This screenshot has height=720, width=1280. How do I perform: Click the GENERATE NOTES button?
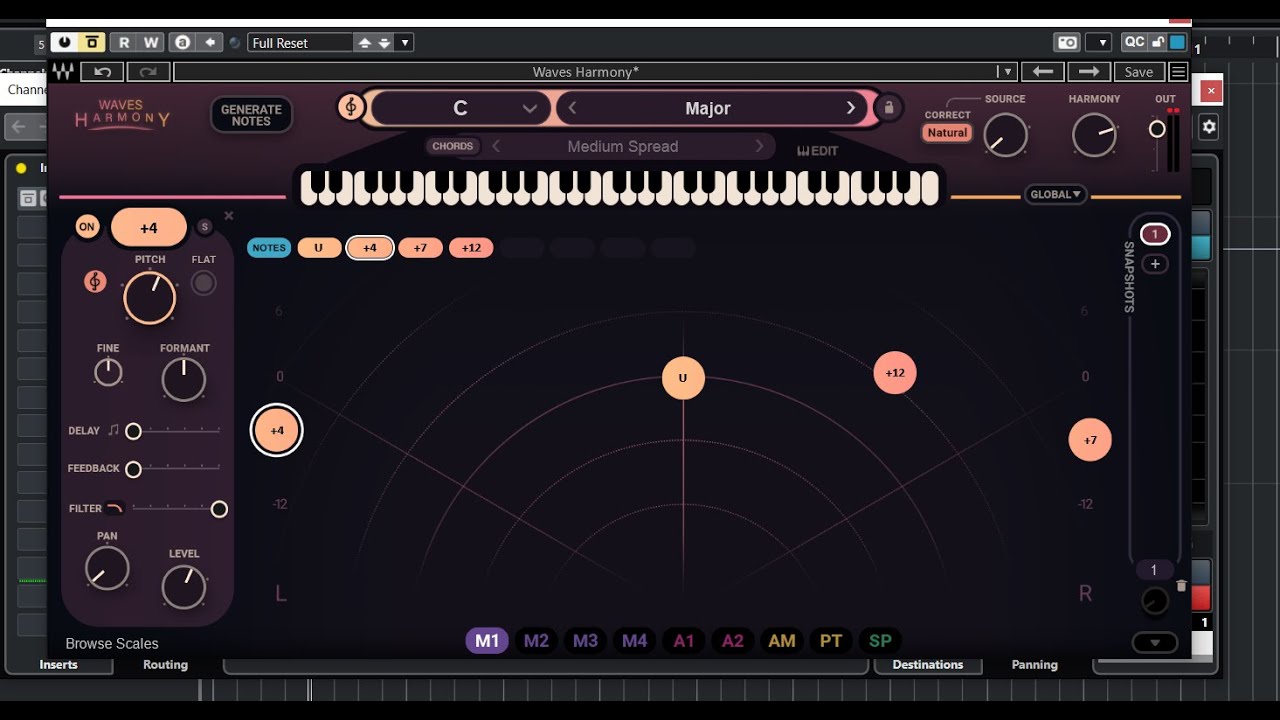pyautogui.click(x=251, y=115)
